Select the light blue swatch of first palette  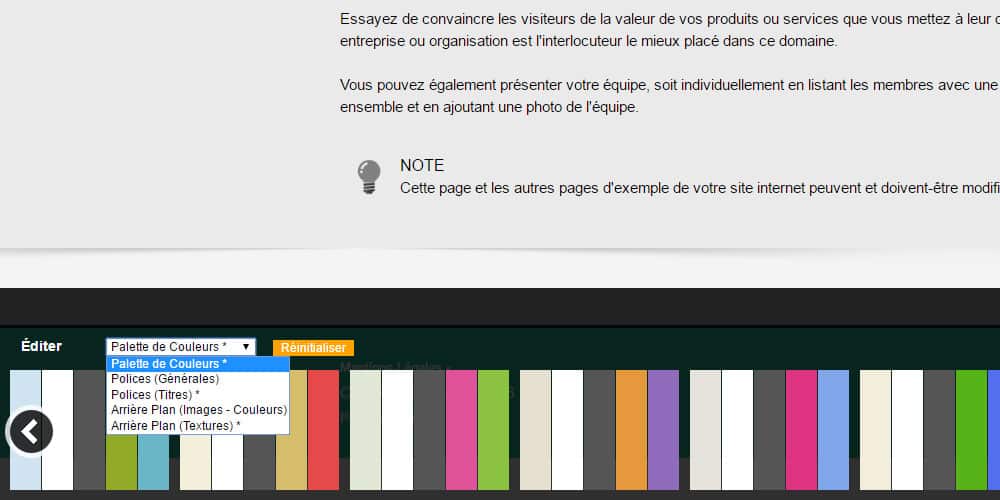tap(26, 430)
